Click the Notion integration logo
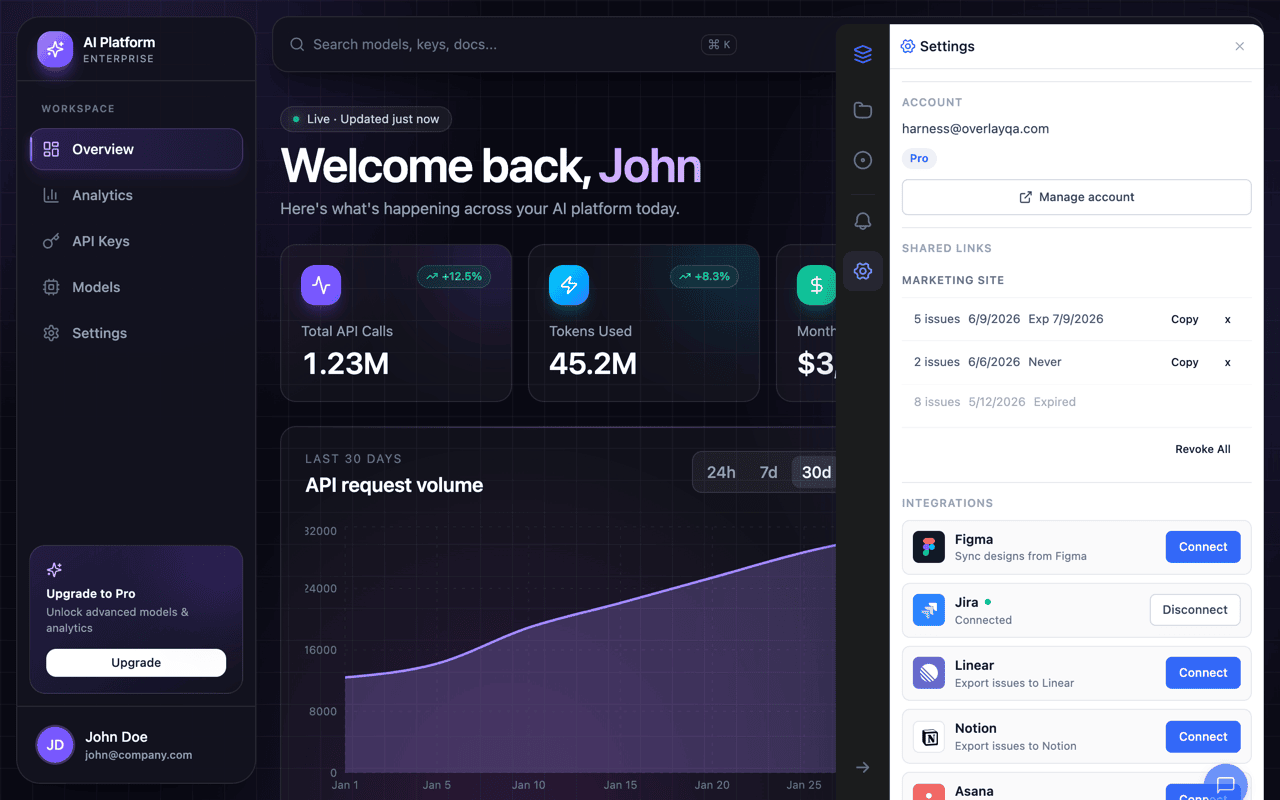Viewport: 1280px width, 800px height. (x=929, y=737)
